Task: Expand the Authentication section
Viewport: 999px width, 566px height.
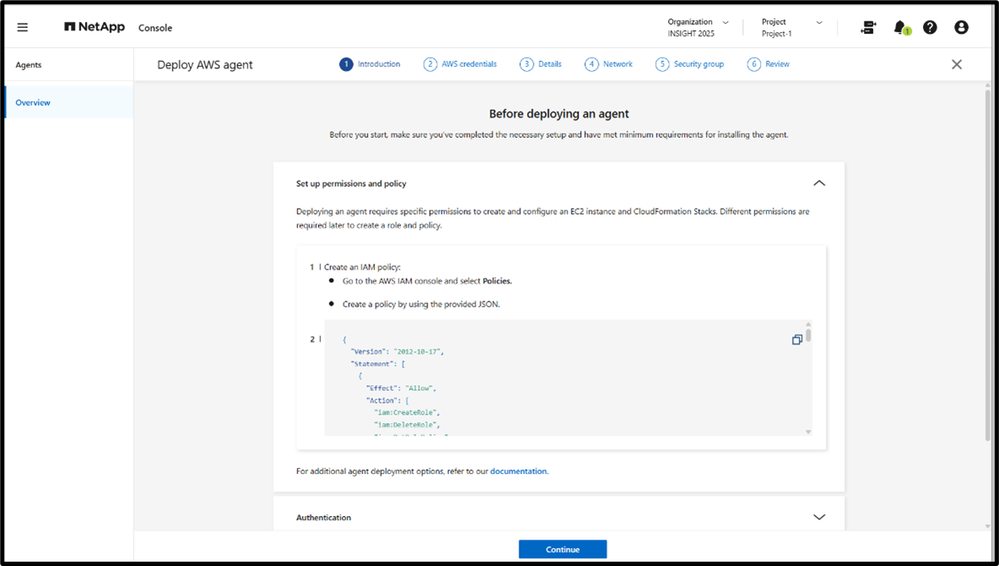Action: 819,517
